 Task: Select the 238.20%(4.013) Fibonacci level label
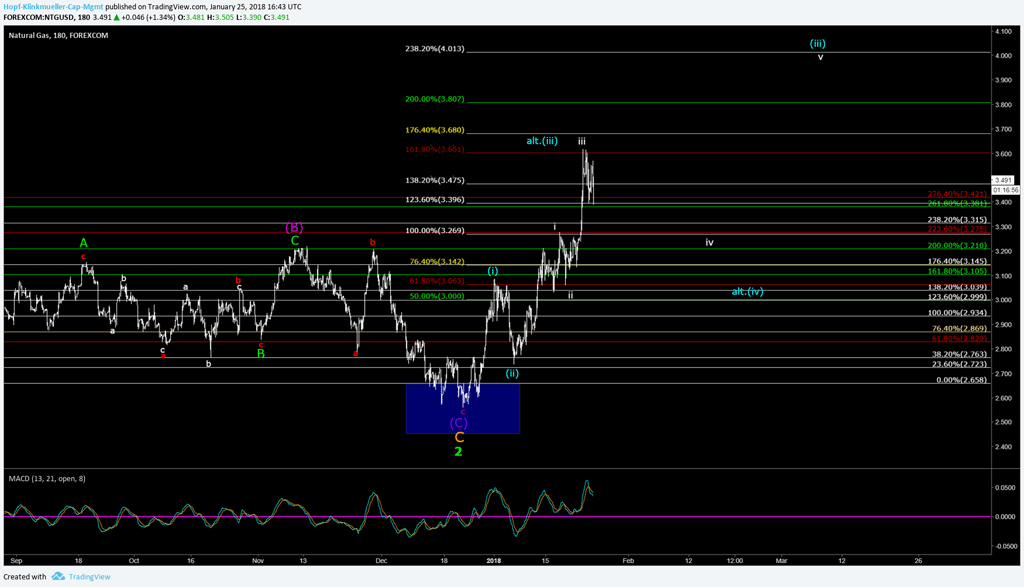click(435, 48)
